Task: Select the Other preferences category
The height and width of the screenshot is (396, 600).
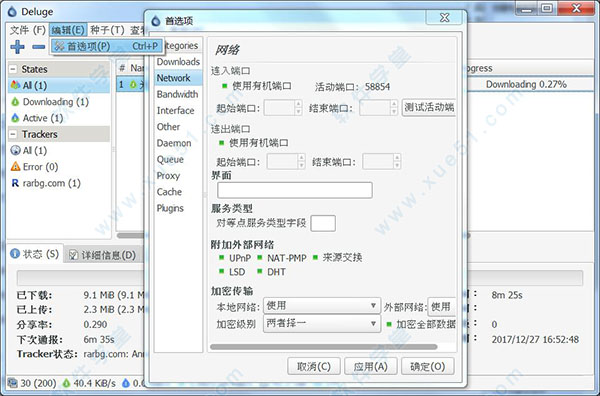Action: click(178, 127)
